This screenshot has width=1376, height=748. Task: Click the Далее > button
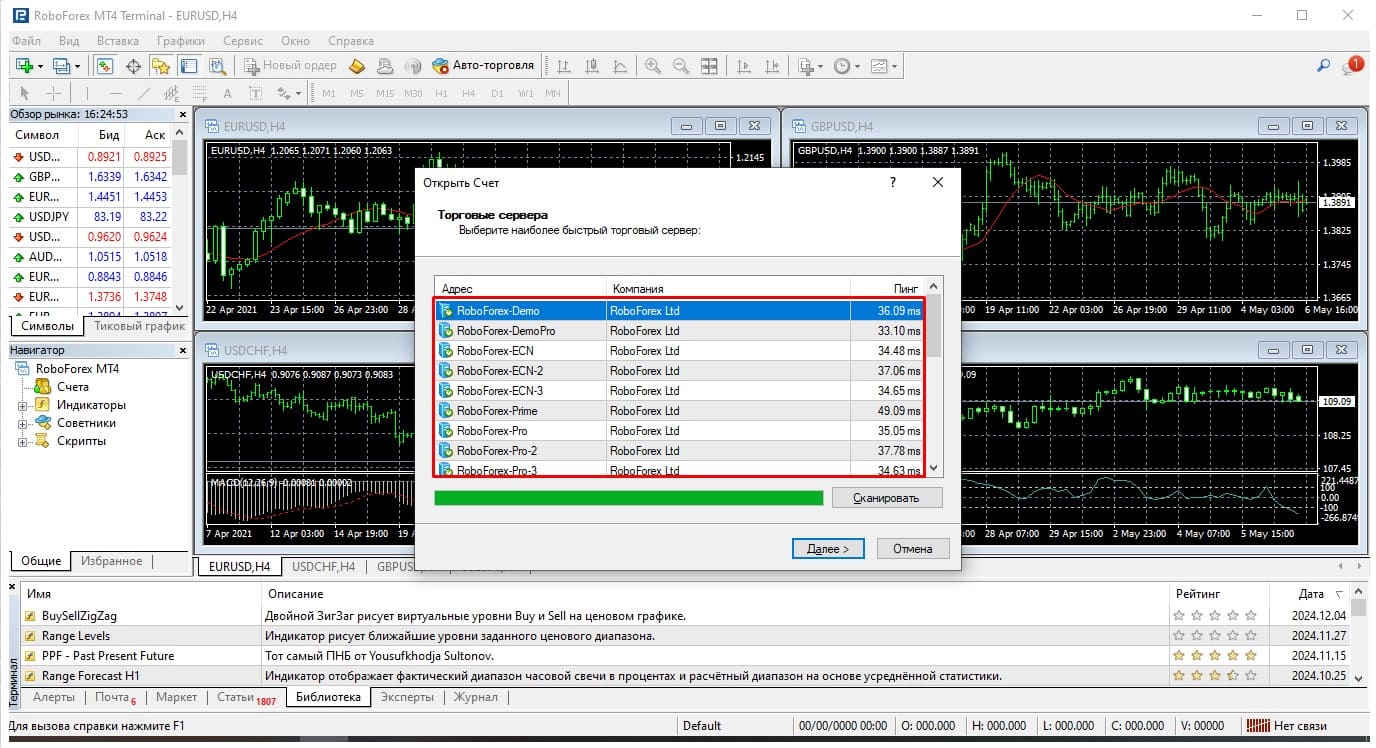pyautogui.click(x=828, y=548)
